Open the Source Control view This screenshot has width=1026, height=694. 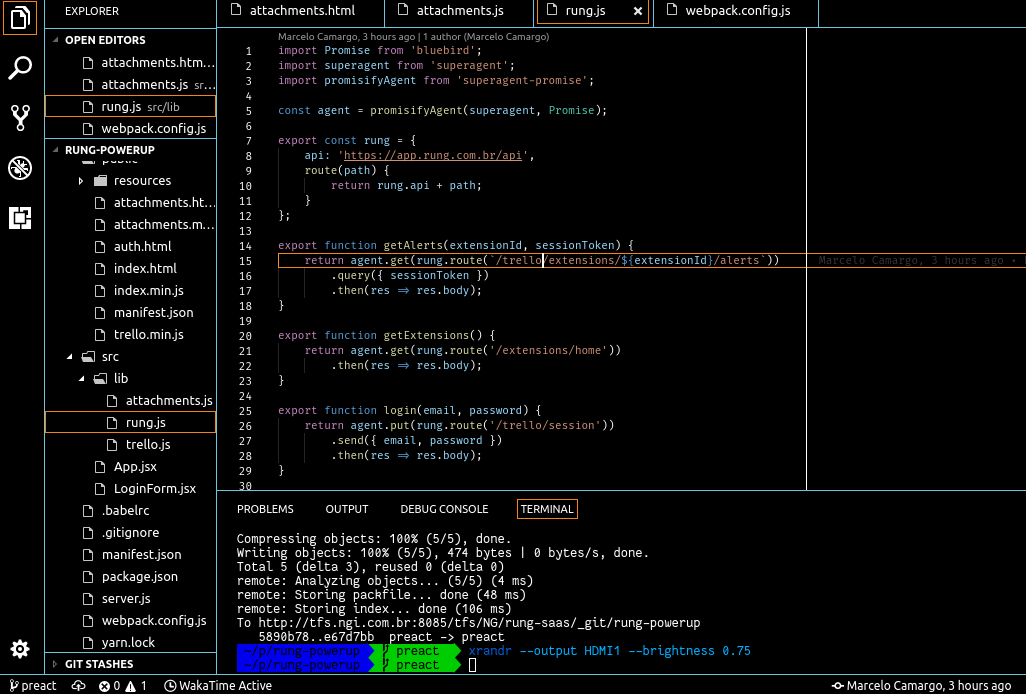pos(20,118)
